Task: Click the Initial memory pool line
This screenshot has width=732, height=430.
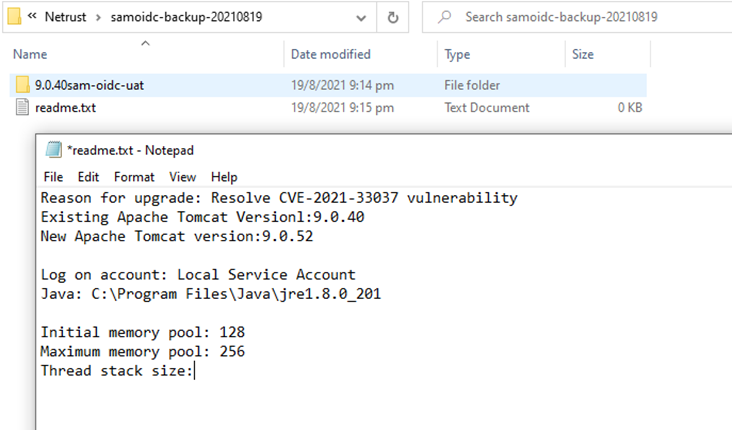Action: tap(143, 332)
